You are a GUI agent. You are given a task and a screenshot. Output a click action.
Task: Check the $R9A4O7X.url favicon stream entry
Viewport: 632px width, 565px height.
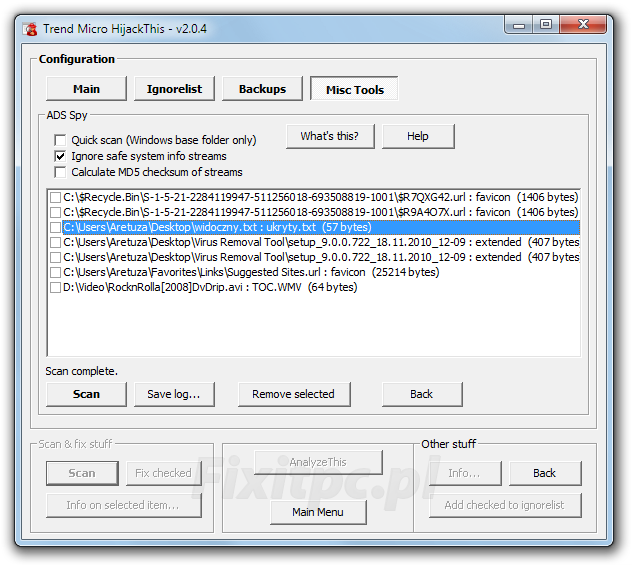(x=55, y=212)
